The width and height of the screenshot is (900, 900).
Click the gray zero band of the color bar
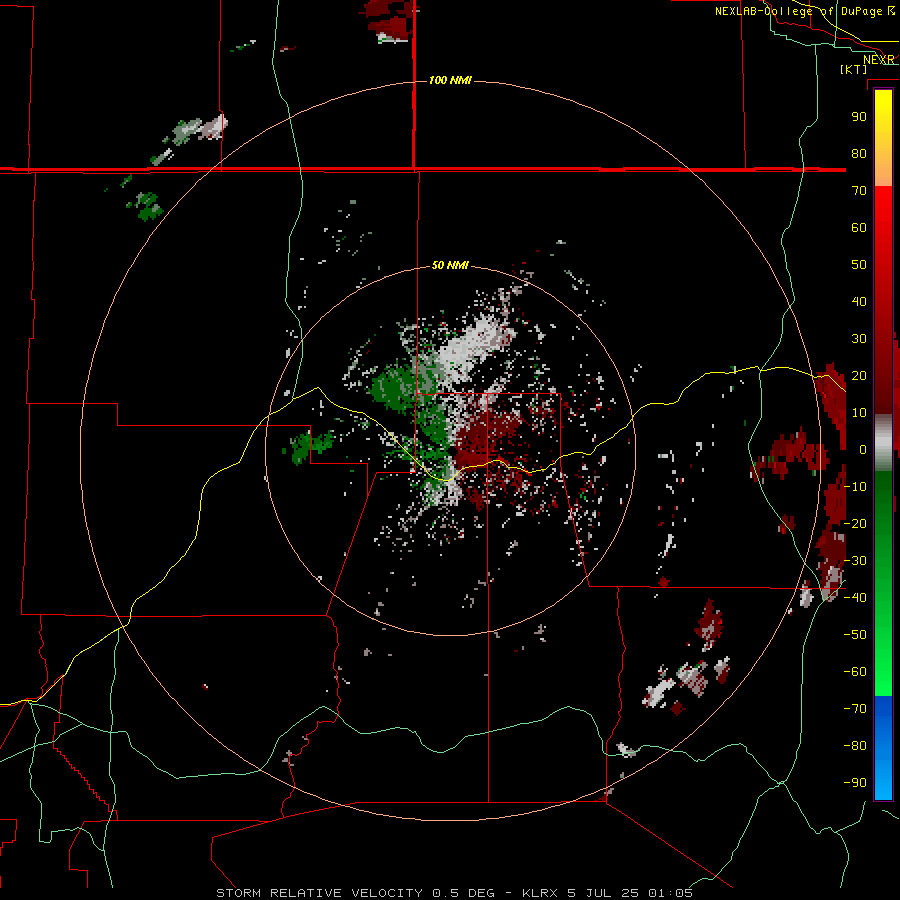[883, 443]
